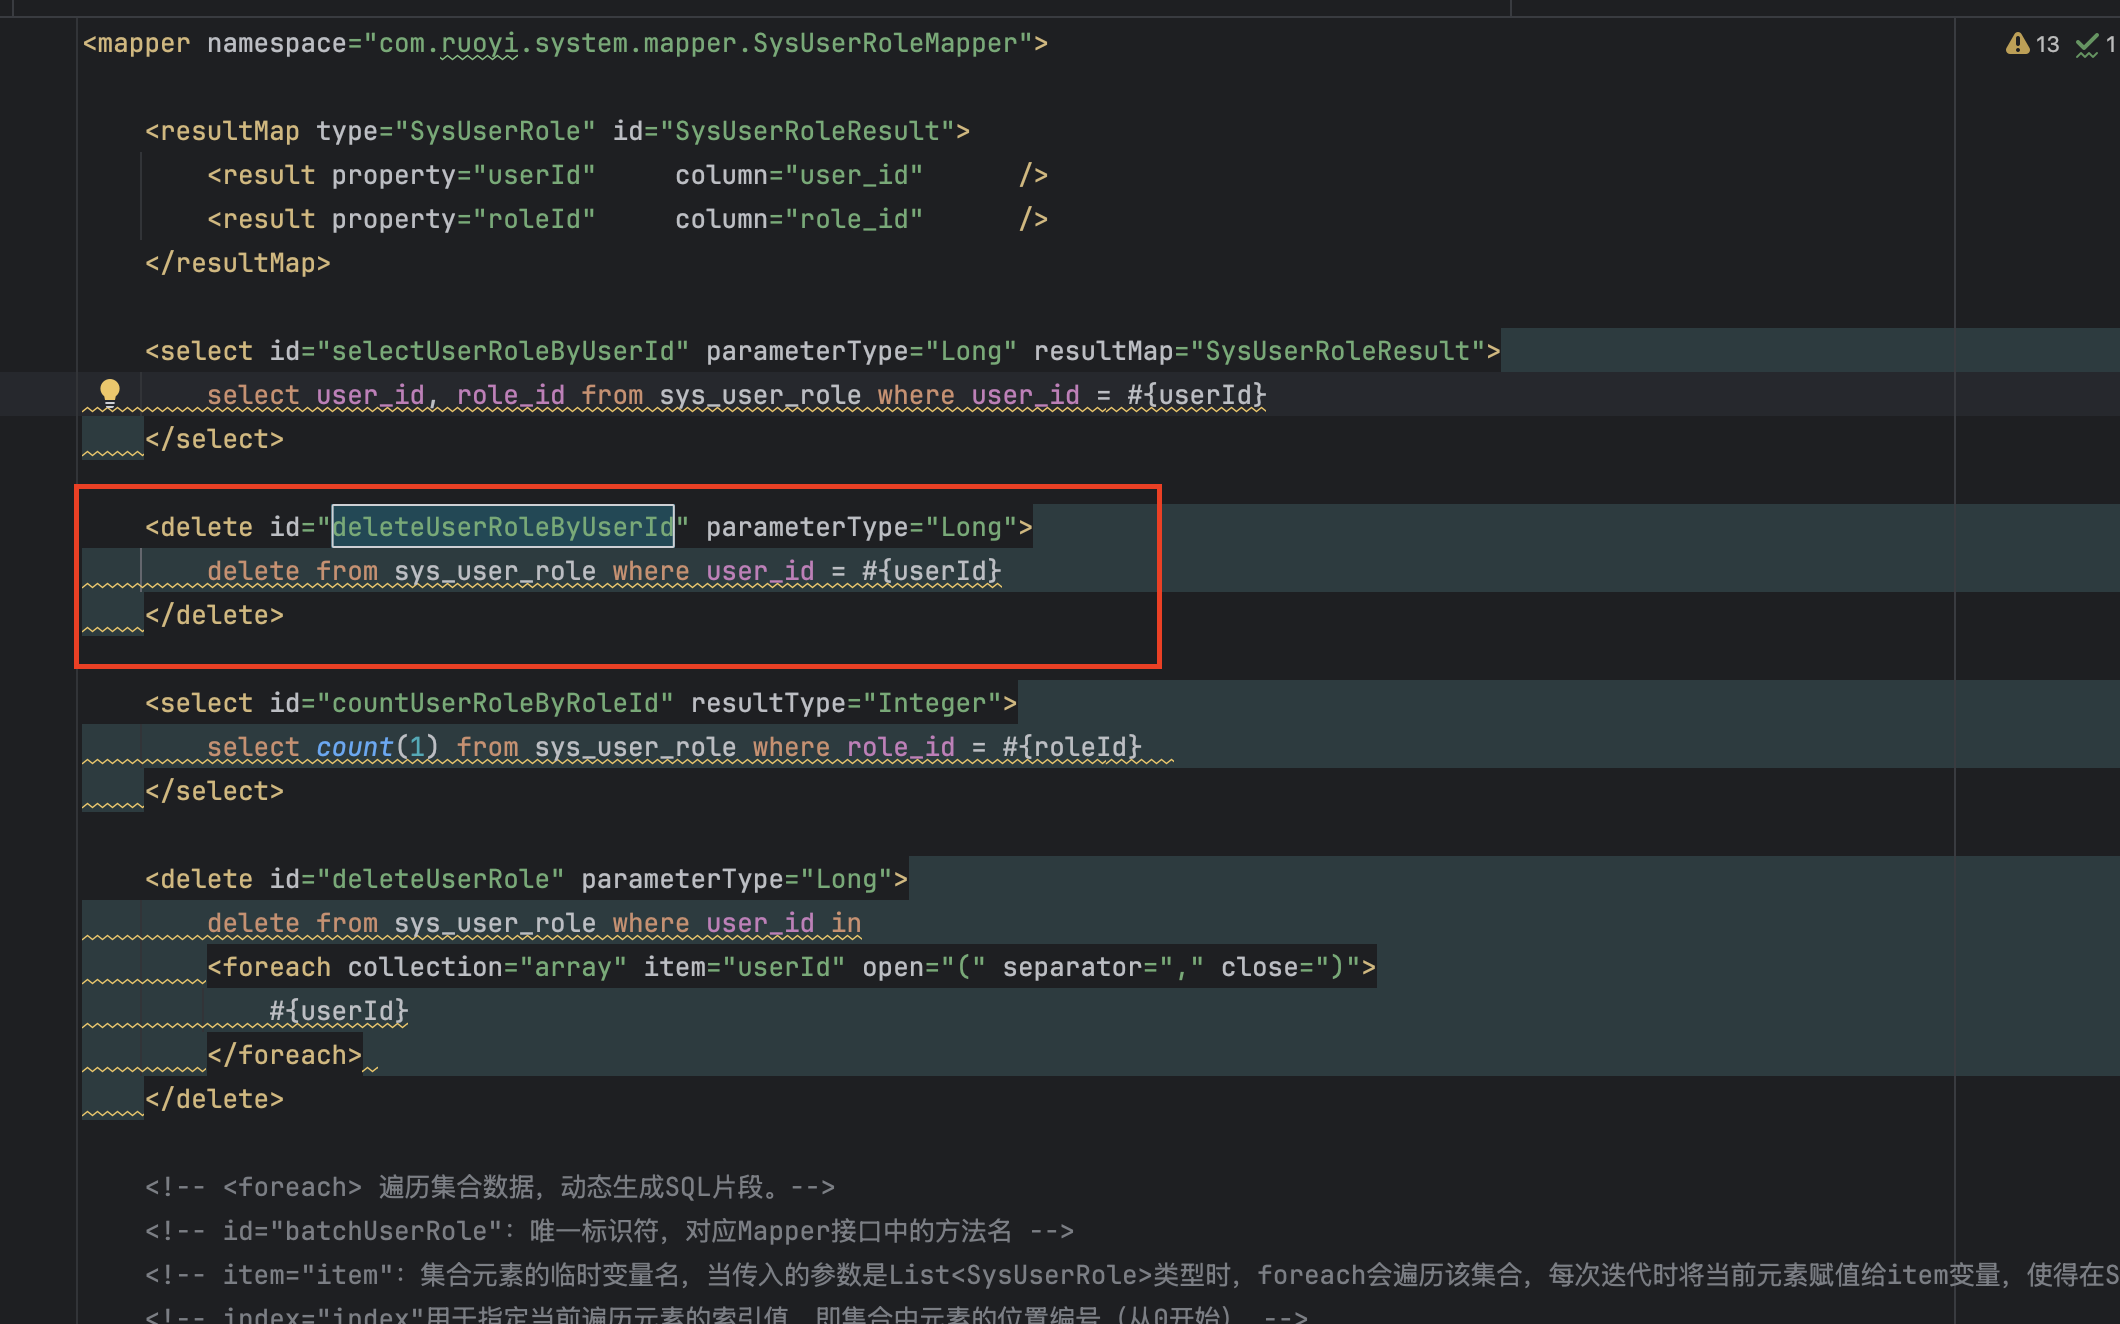Click the green typo checkmark indicator
This screenshot has width=2120, height=1324.
tap(2086, 45)
